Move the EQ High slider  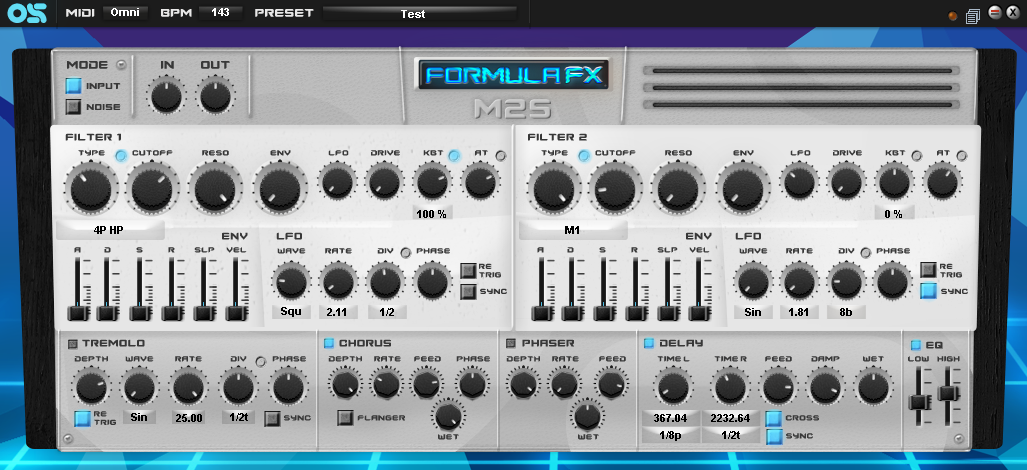947,393
